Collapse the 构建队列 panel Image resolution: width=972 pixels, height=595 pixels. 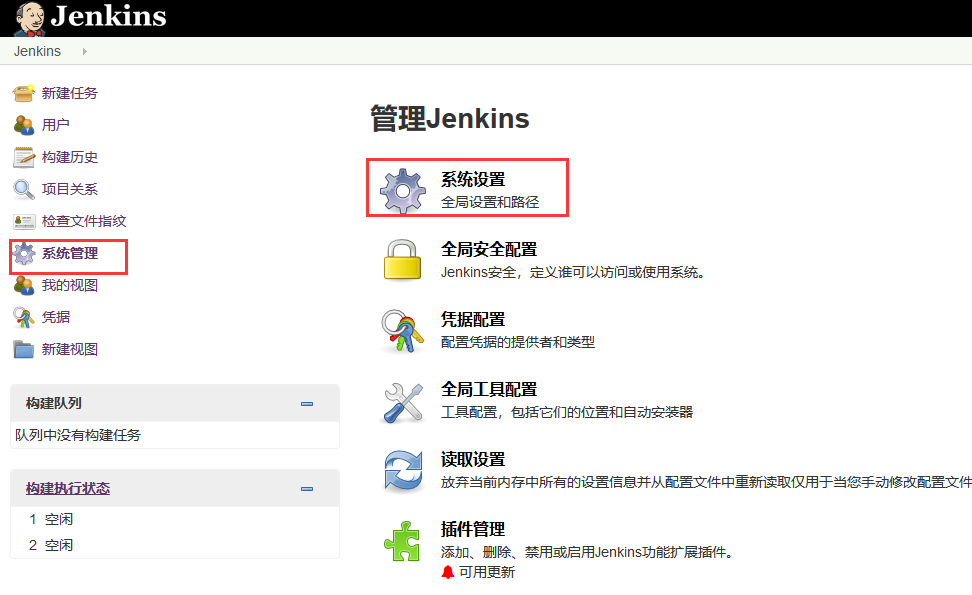click(307, 404)
